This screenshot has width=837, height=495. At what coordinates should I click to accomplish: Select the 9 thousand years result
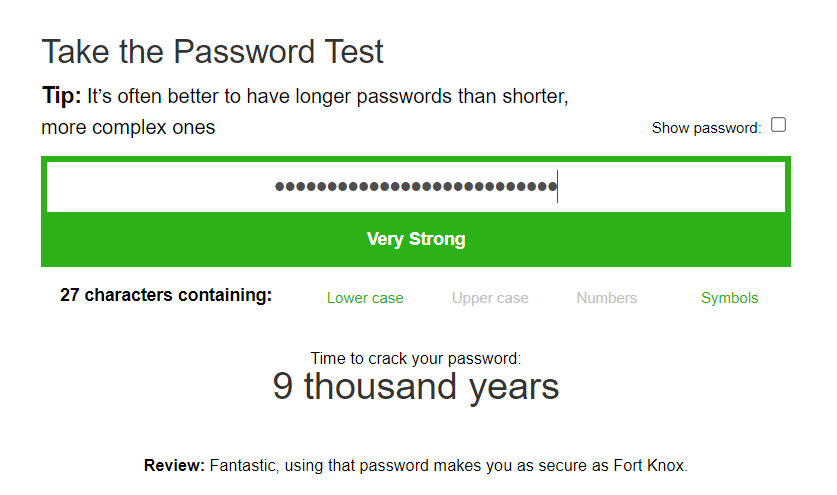[x=416, y=387]
